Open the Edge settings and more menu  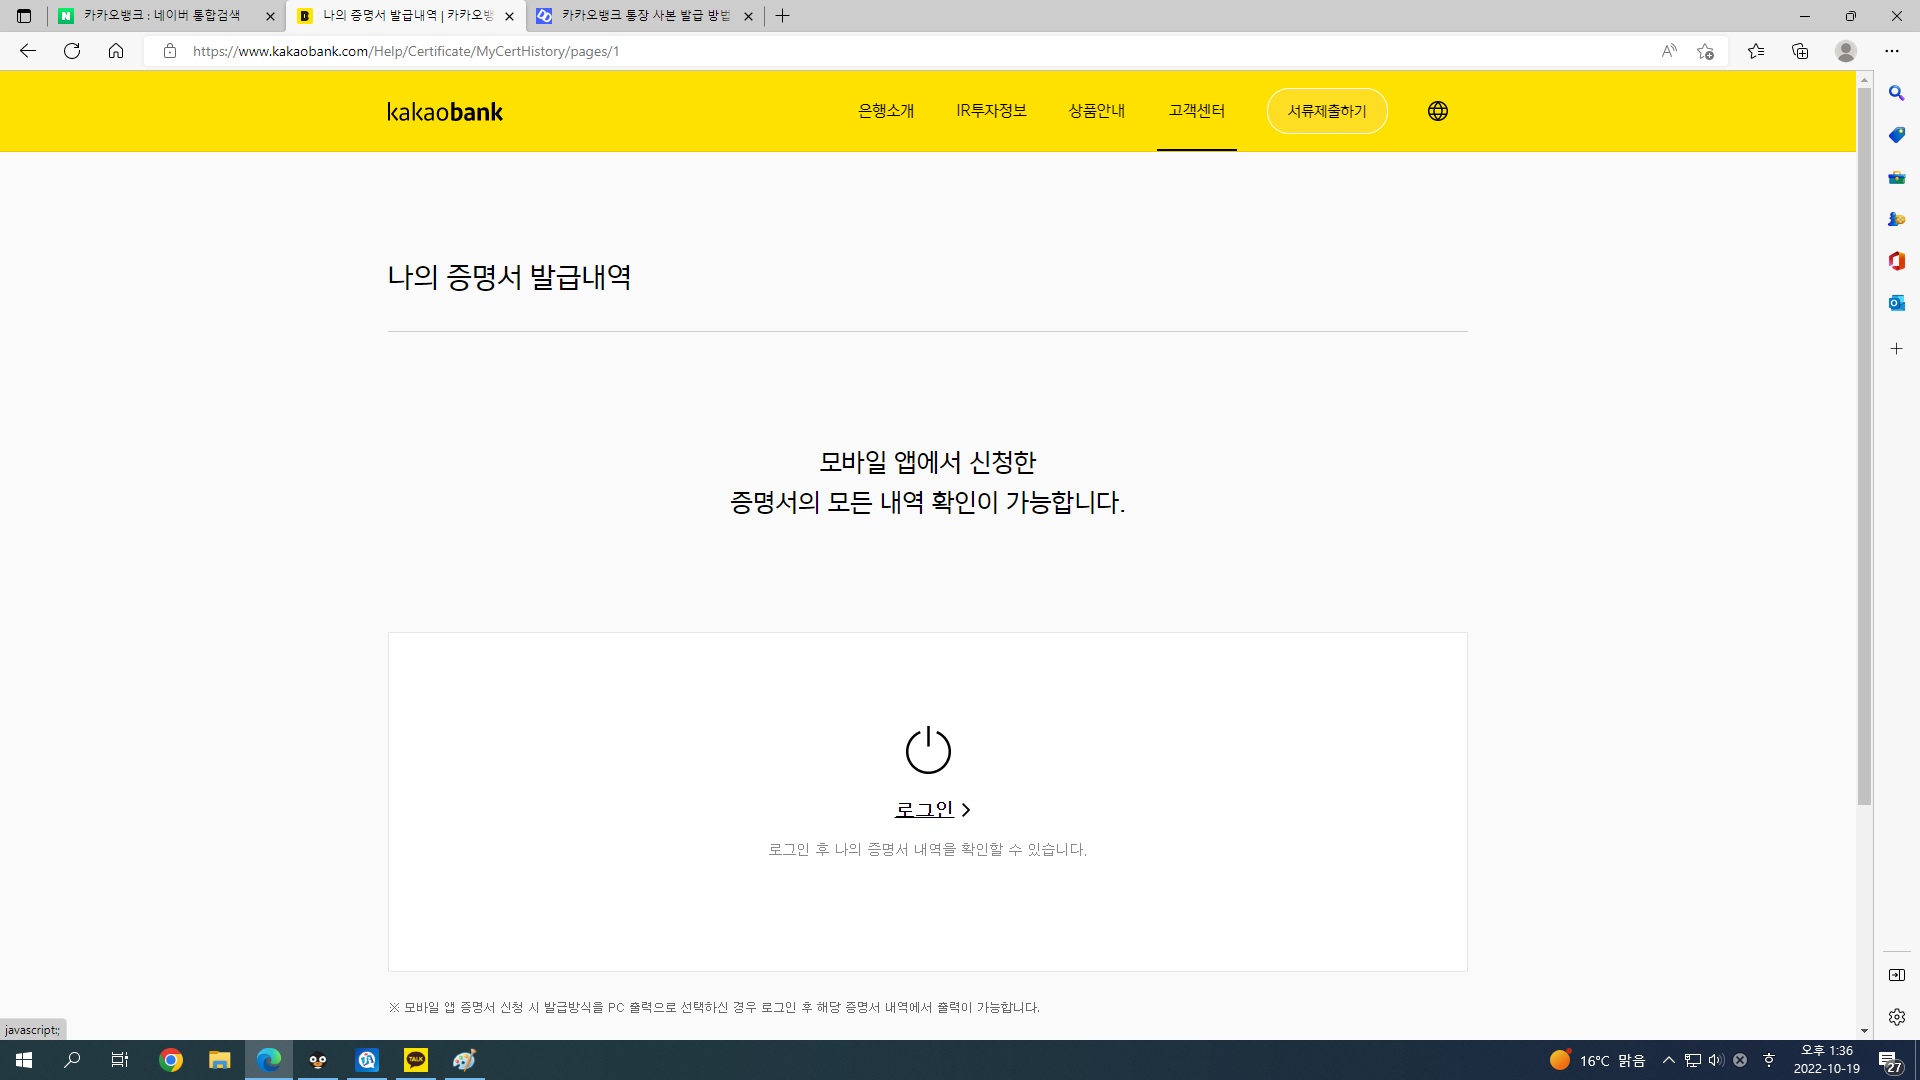(1891, 51)
